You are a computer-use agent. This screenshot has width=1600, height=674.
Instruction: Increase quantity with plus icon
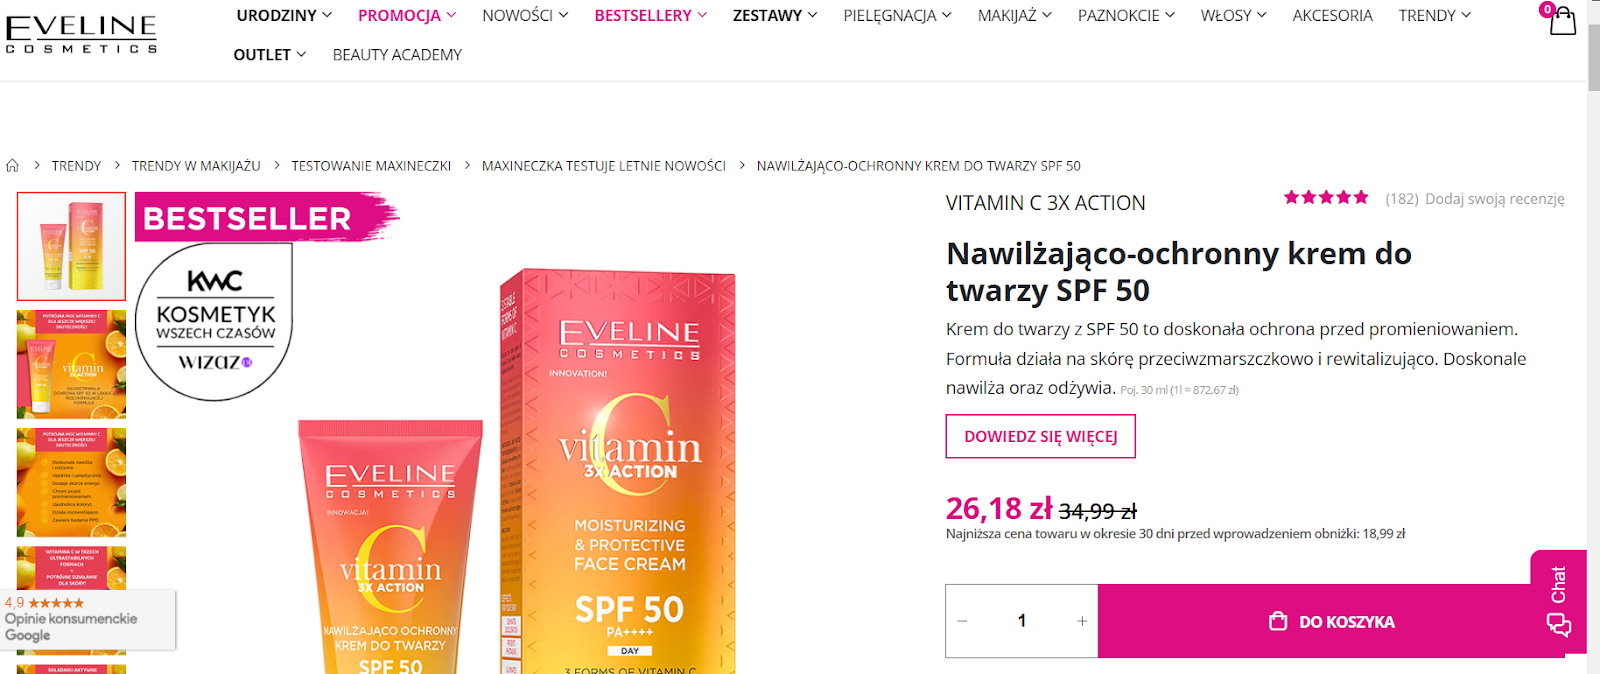coord(1082,621)
